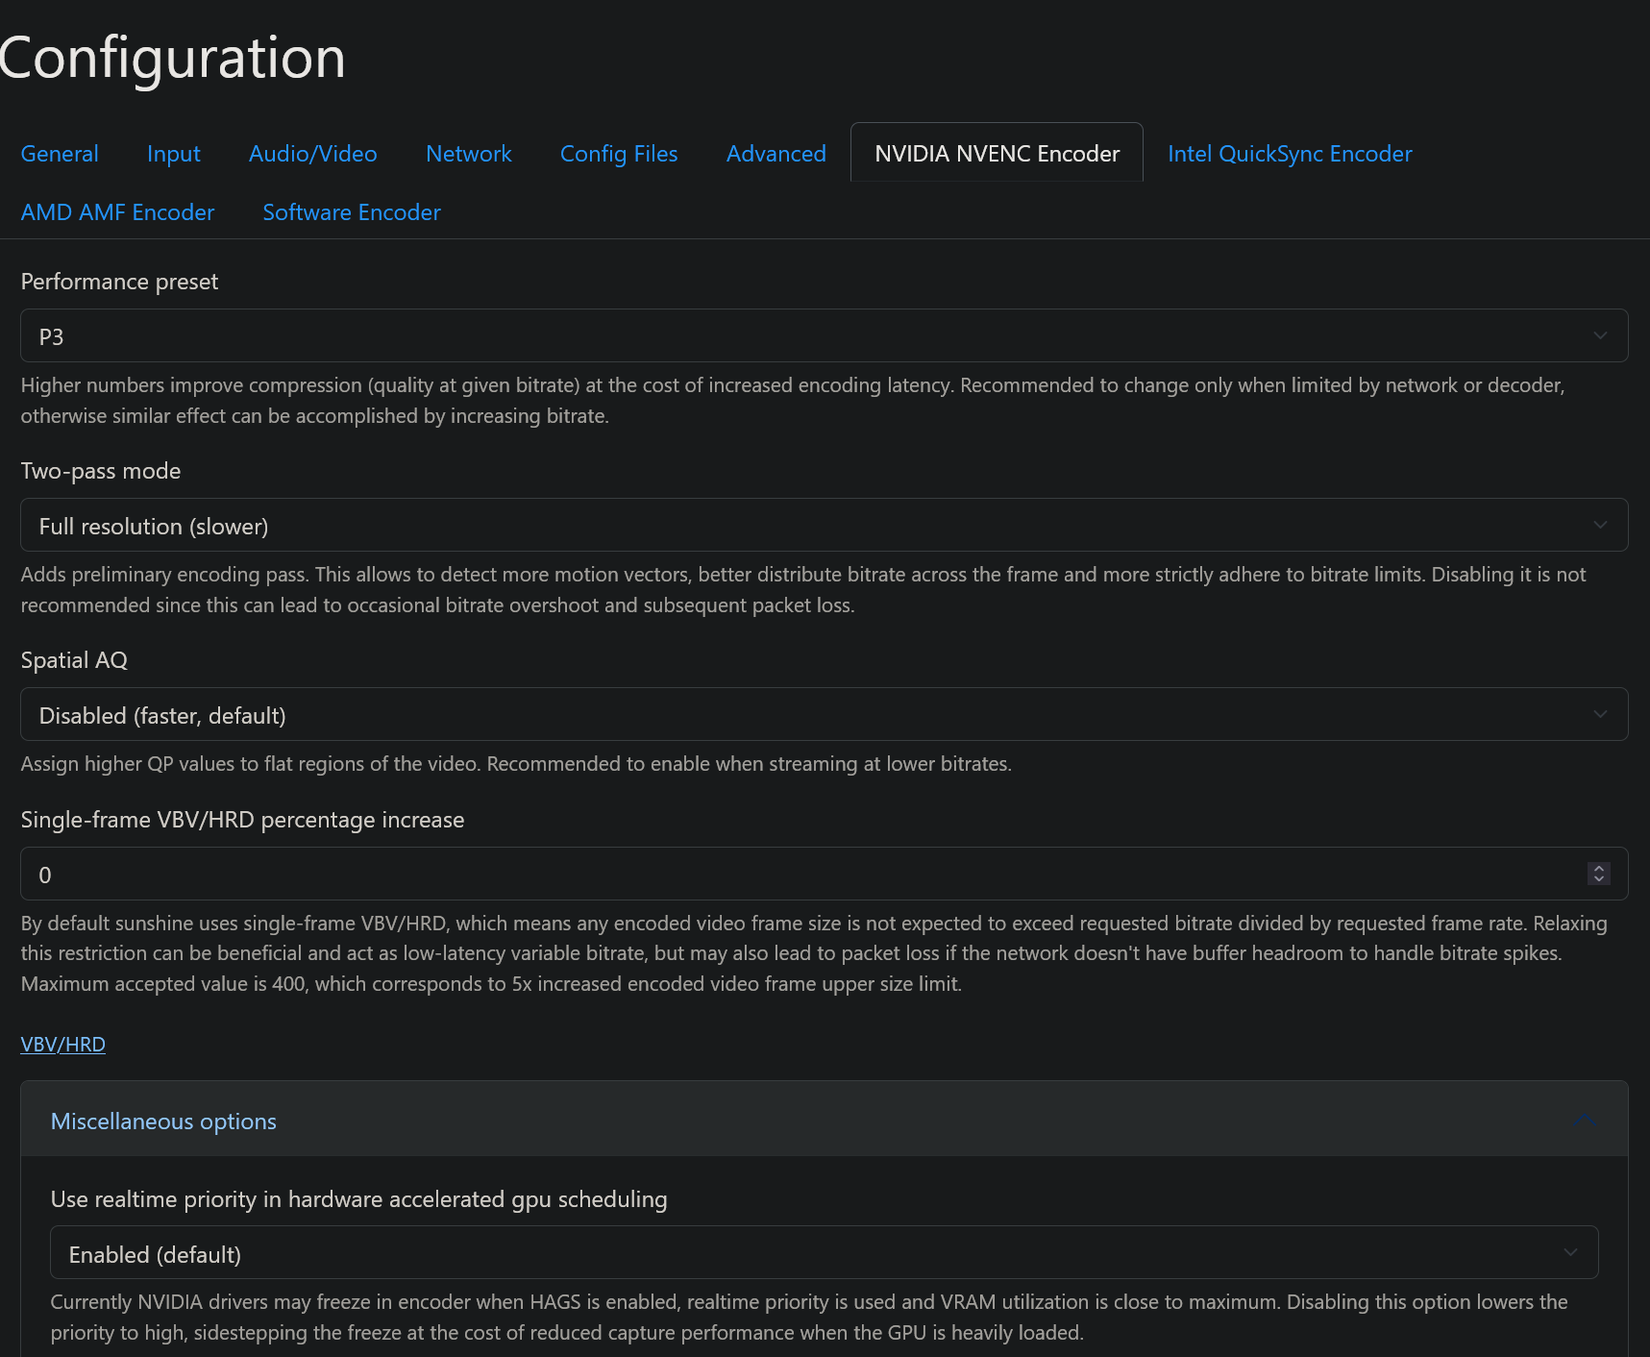1650x1357 pixels.
Task: Open the Performance preset dropdown
Action: [x=824, y=336]
